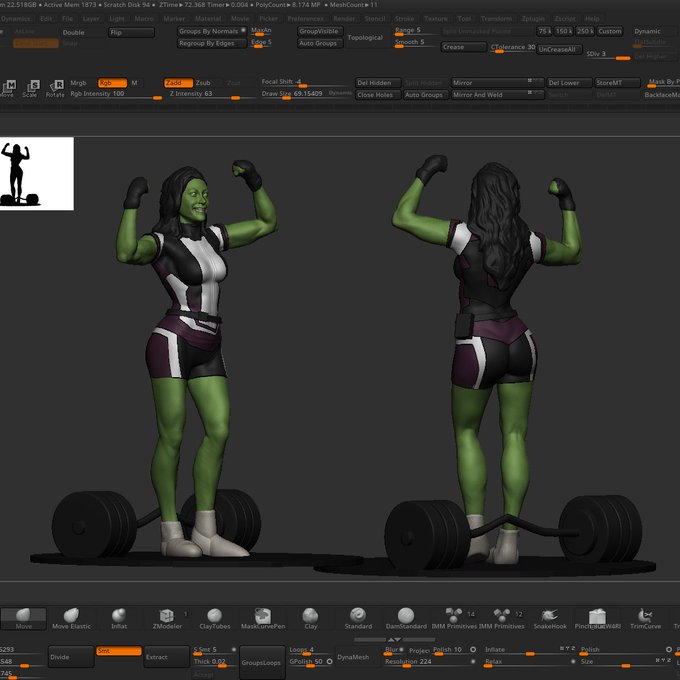
Task: Choose the 250 k polycount preset
Action: 585,31
